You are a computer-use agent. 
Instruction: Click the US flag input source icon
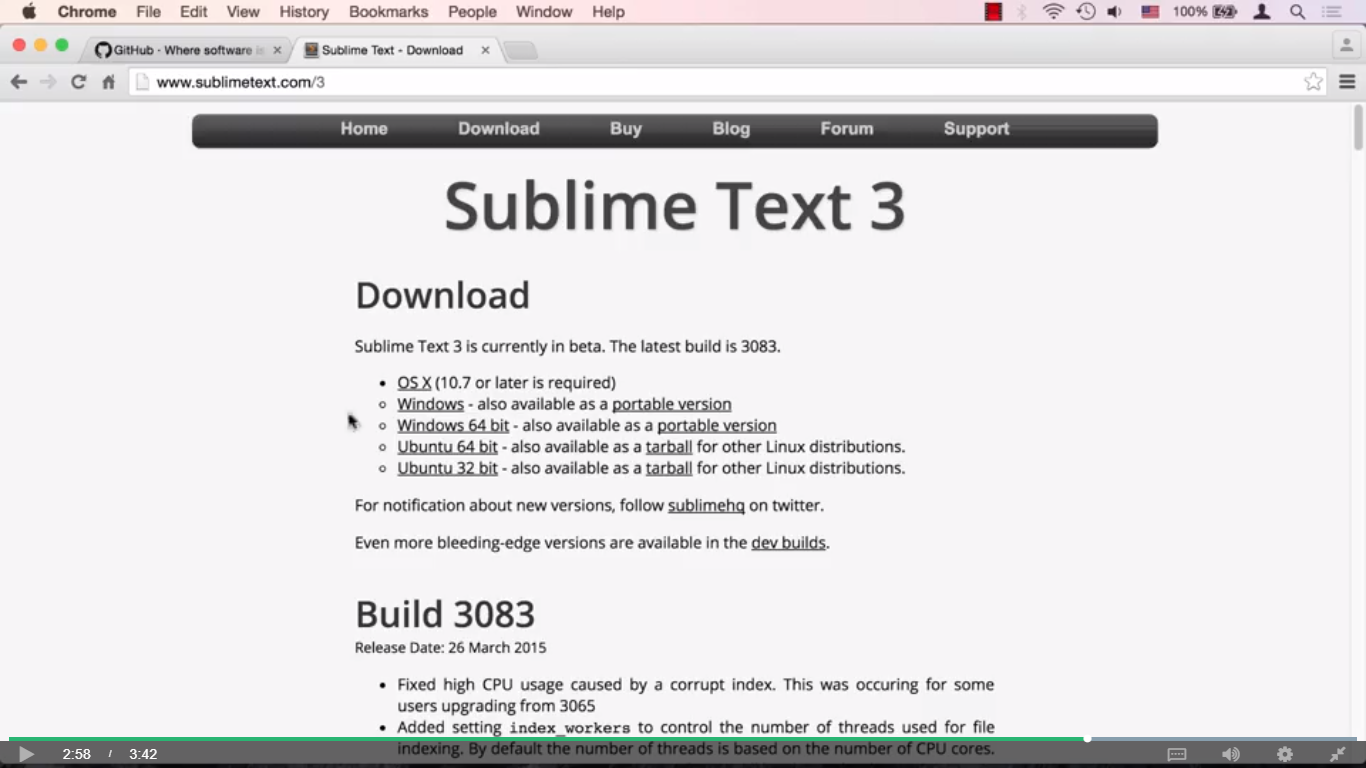[1150, 12]
